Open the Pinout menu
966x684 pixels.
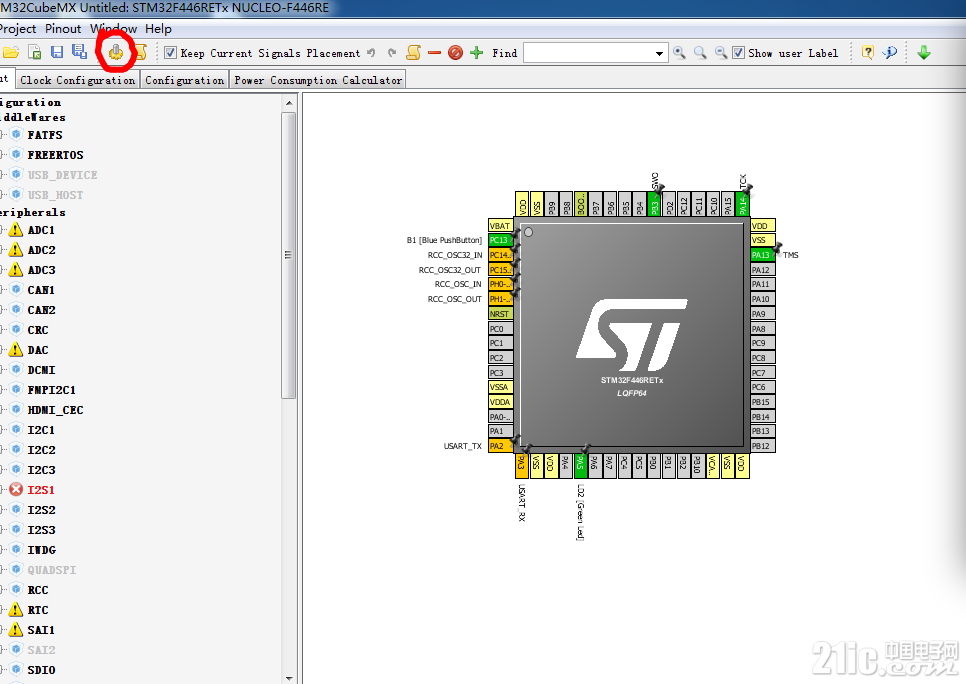(x=63, y=29)
